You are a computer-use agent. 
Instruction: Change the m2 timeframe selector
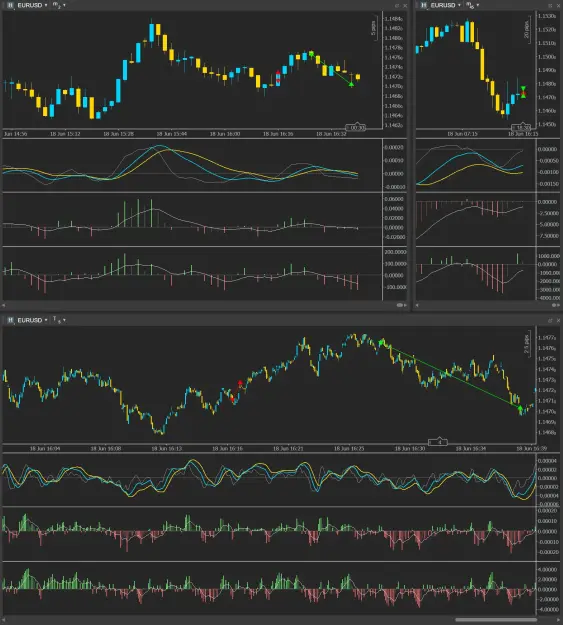click(59, 5)
